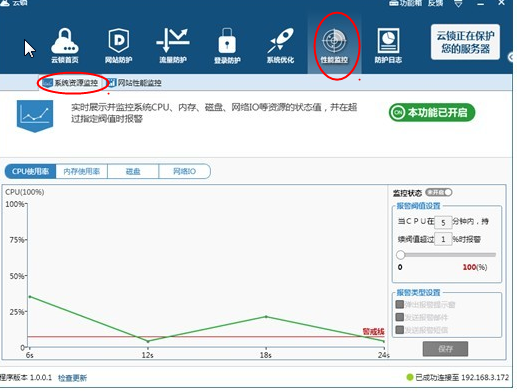The image size is (521, 392).
Task: Minimize the 云锁 window
Action: (480, 4)
